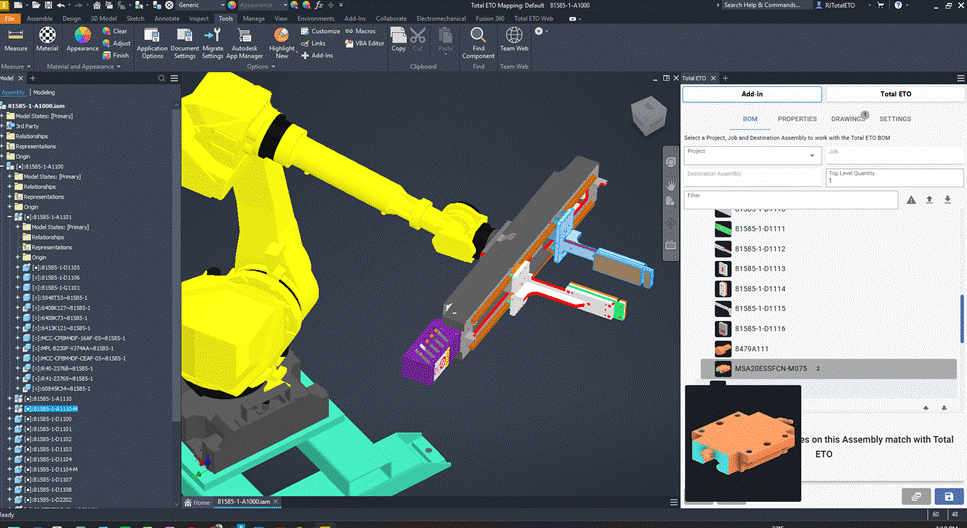Viewport: 967px width, 528px height.
Task: Open Application Options
Action: tap(152, 40)
